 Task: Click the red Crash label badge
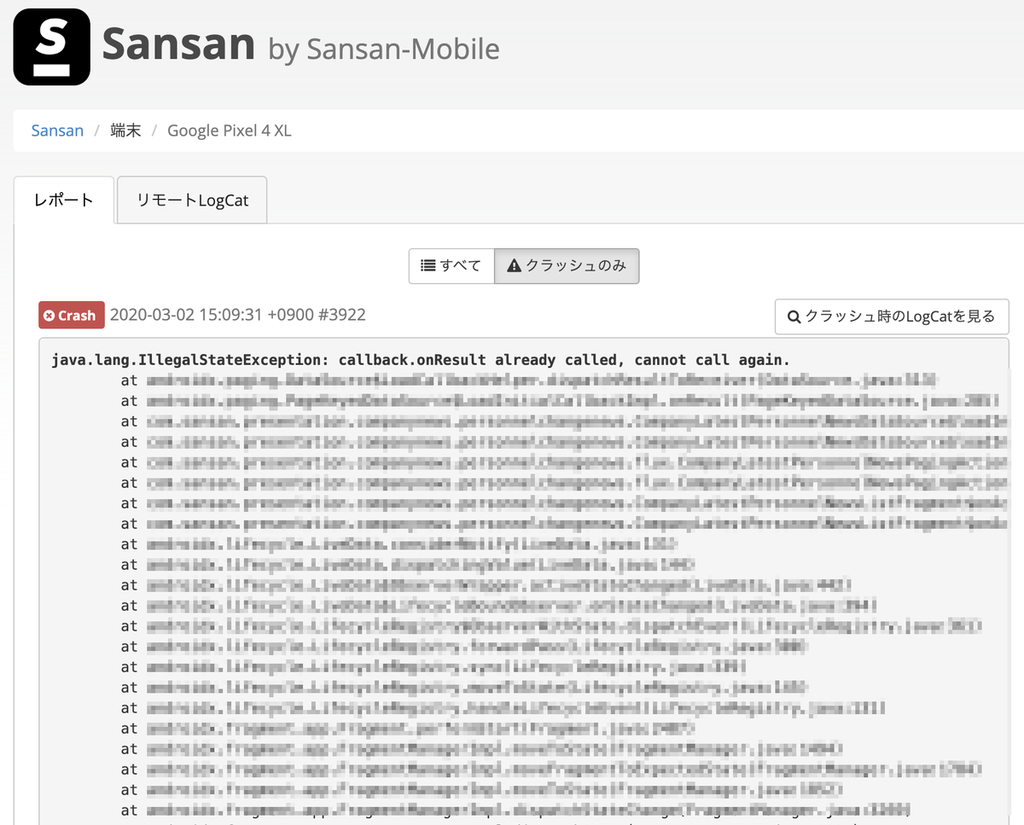[71, 315]
